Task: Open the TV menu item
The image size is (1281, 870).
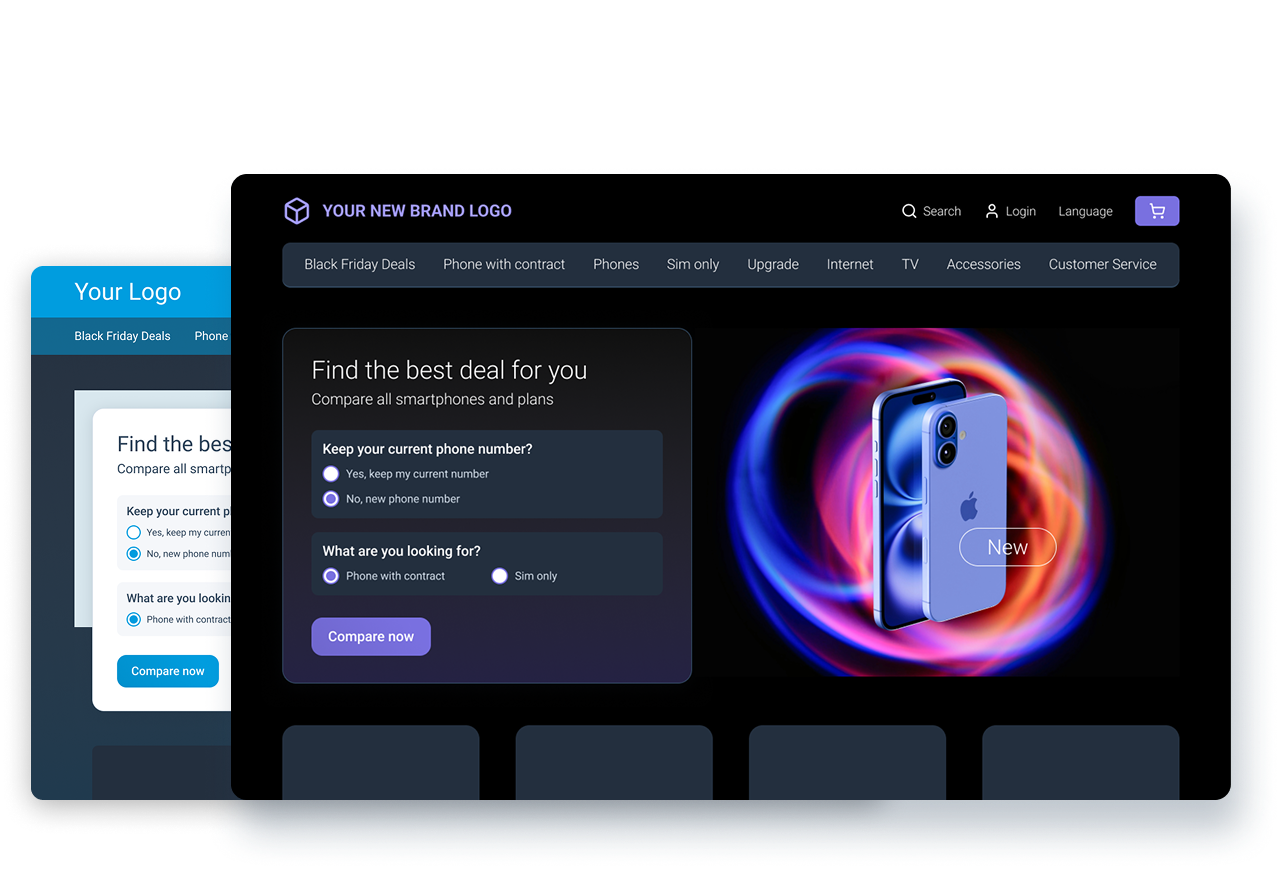Action: (910, 265)
